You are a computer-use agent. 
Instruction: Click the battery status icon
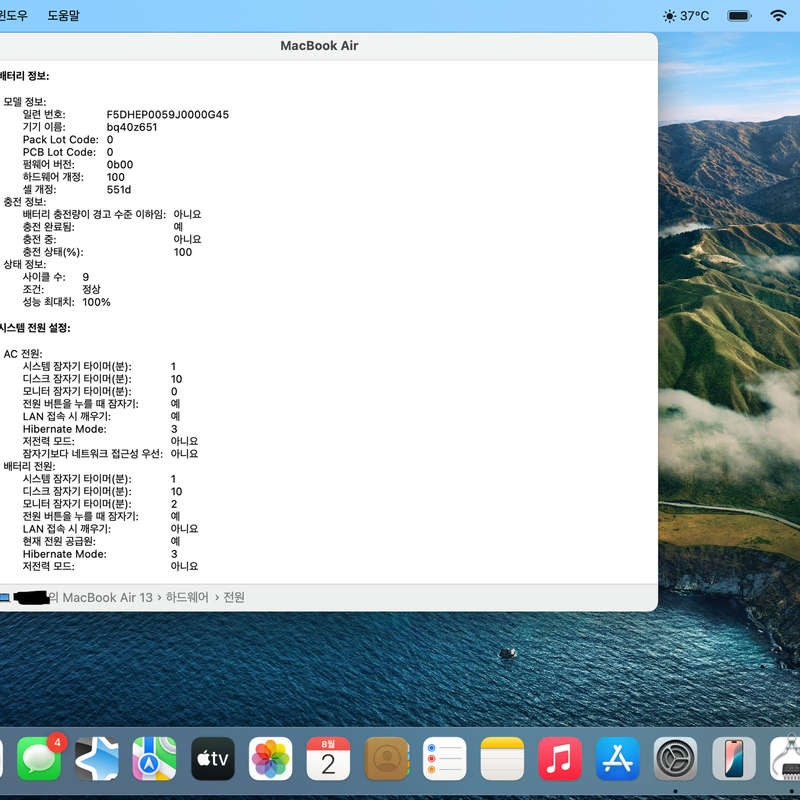739,16
